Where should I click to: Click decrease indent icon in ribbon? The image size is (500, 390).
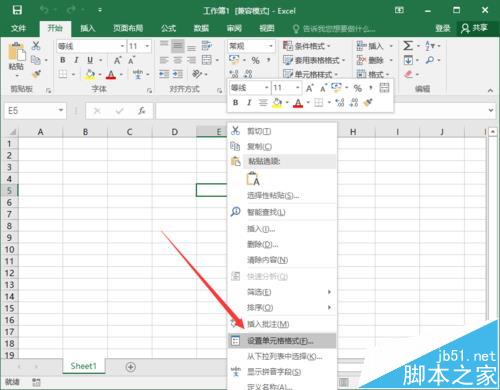point(164,74)
